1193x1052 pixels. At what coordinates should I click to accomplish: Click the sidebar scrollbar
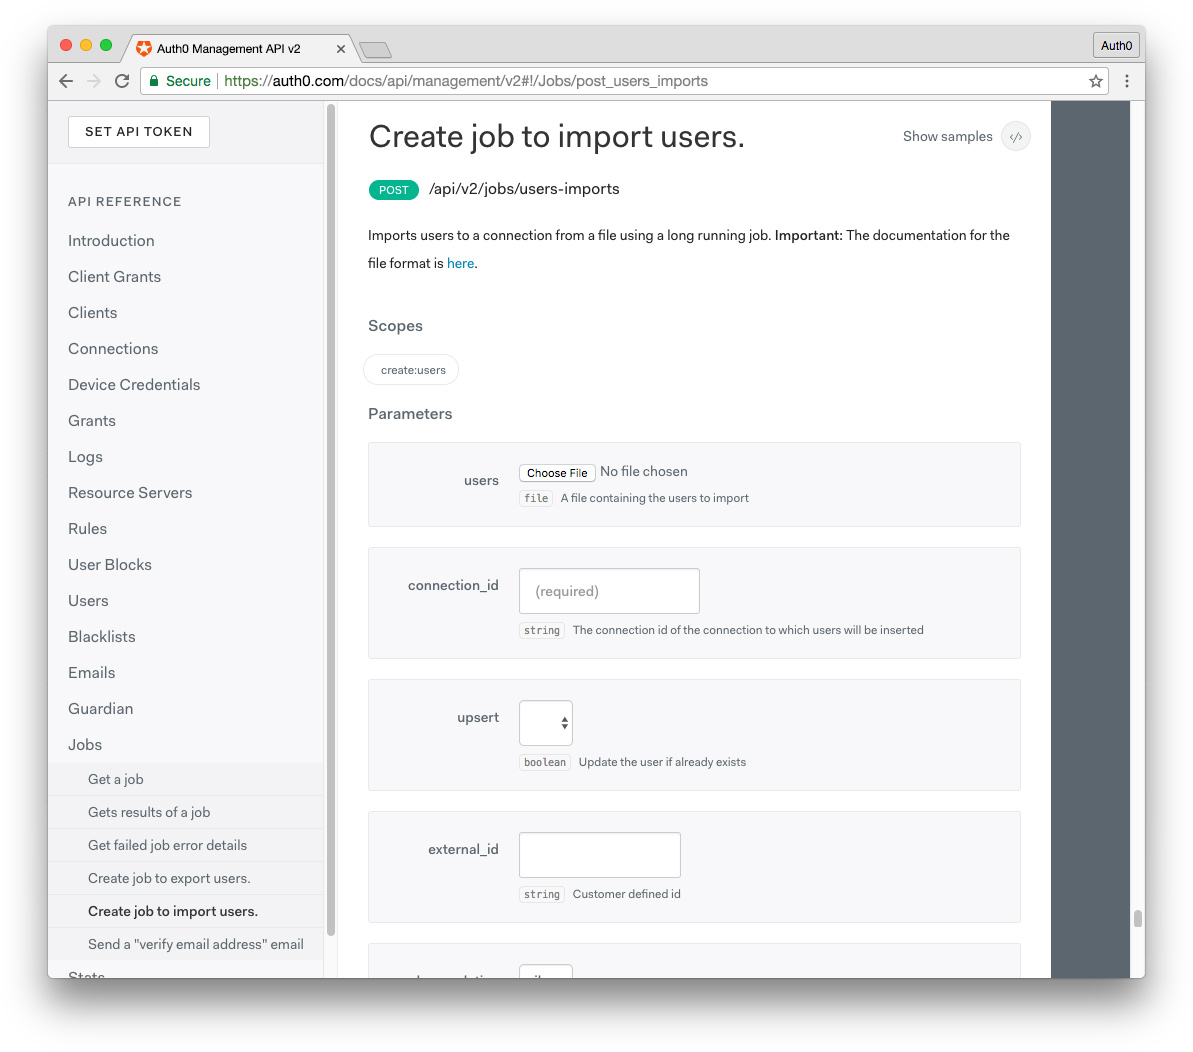click(x=331, y=520)
